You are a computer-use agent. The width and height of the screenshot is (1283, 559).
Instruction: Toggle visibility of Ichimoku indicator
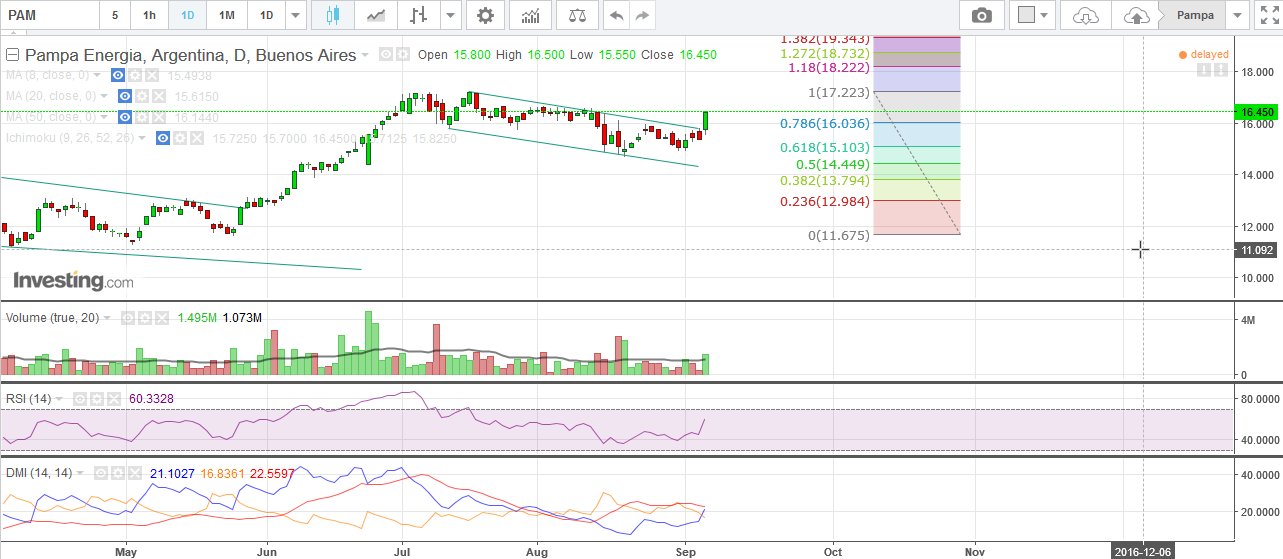pos(162,138)
